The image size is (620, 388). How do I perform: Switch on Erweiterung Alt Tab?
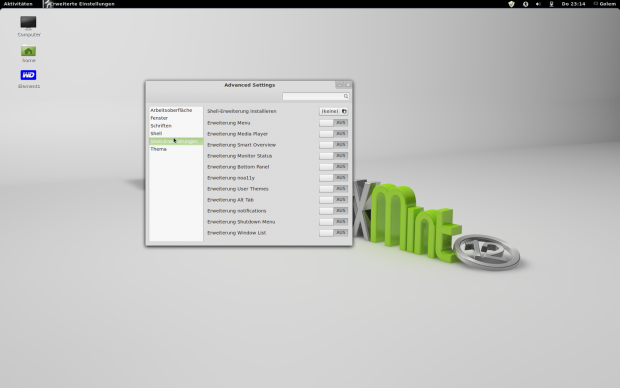333,200
